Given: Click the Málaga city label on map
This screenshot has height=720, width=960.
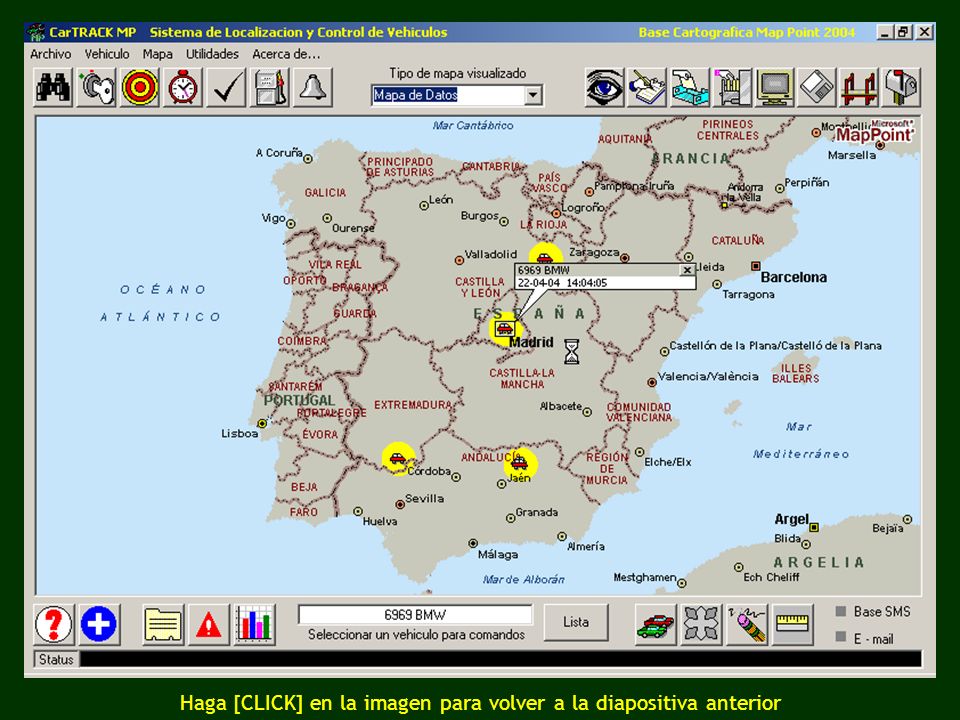Looking at the screenshot, I should tap(498, 555).
